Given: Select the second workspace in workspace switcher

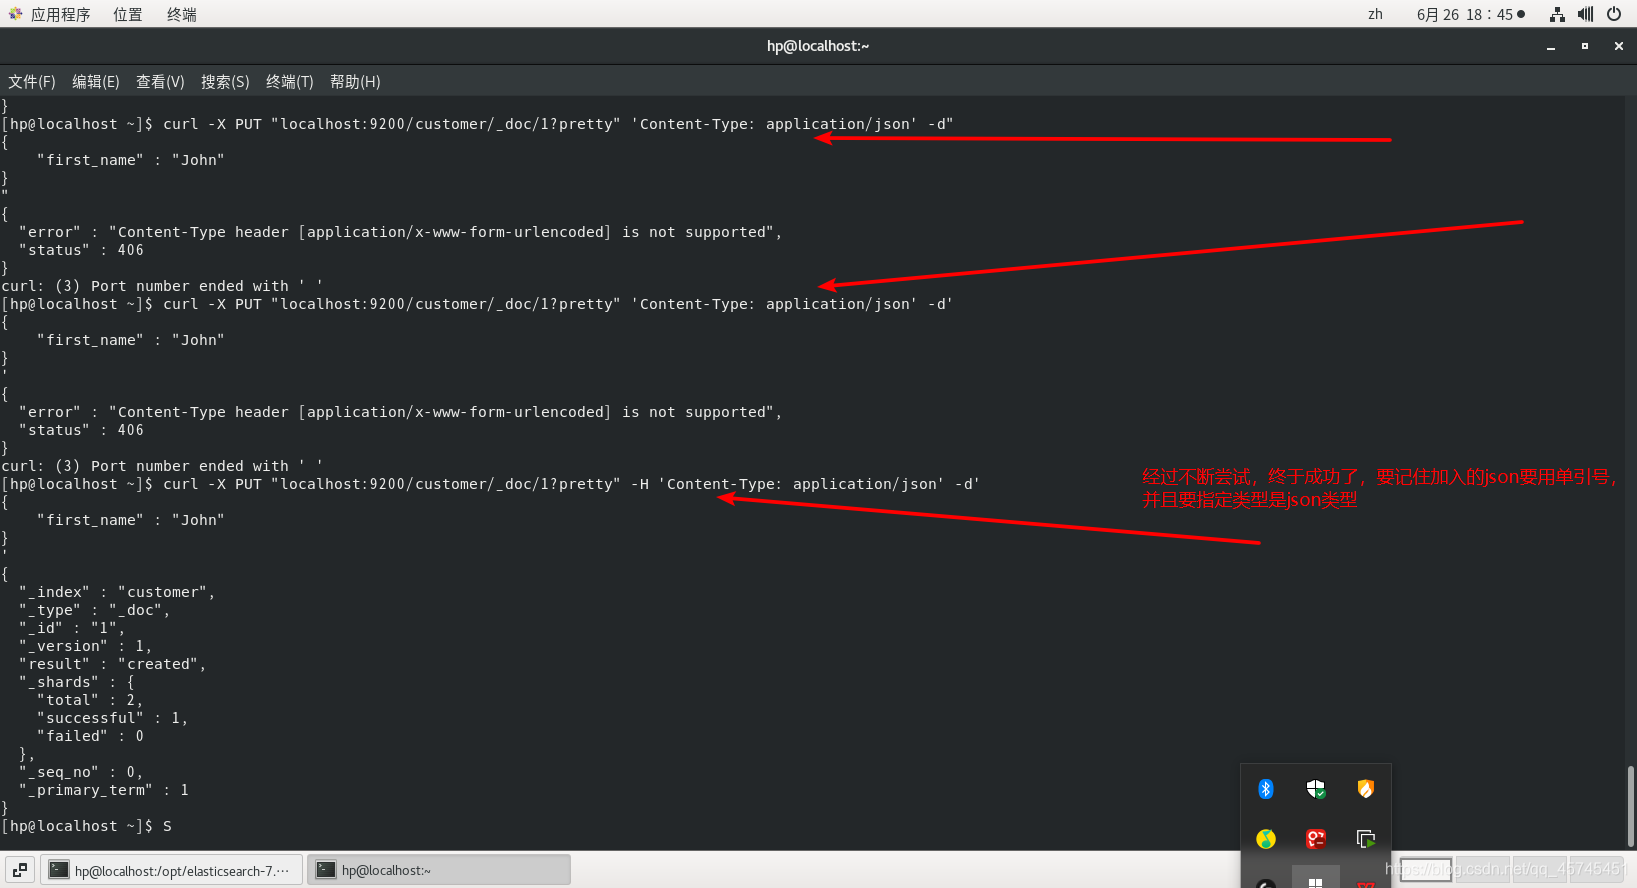Looking at the screenshot, I should 1482,870.
